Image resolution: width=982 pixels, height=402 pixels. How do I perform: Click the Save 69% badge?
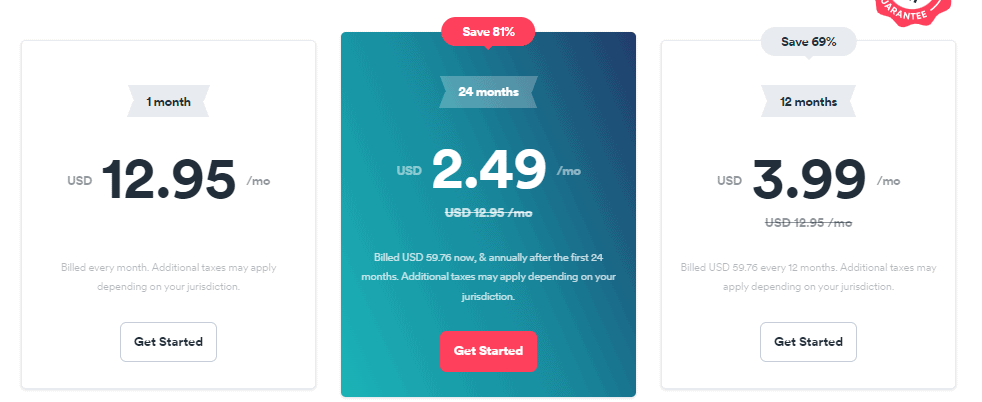(809, 42)
